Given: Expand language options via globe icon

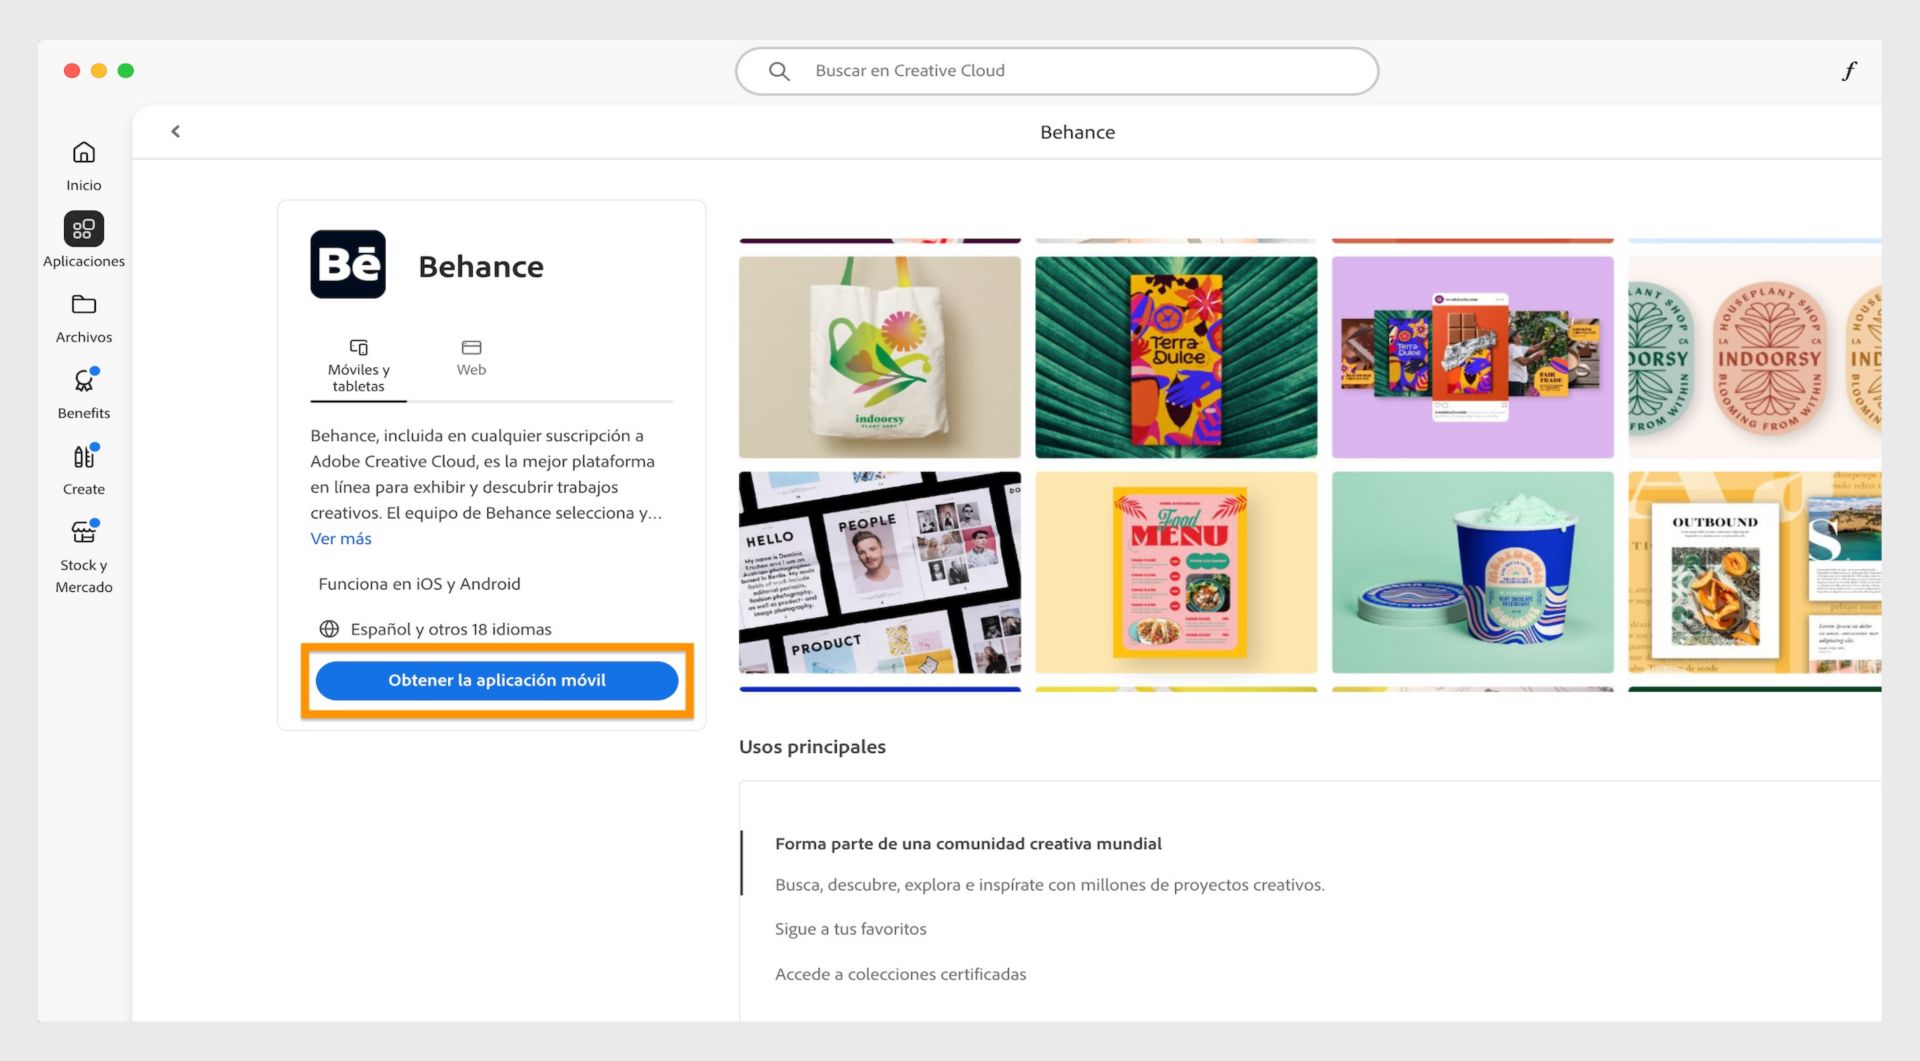Looking at the screenshot, I should point(328,629).
